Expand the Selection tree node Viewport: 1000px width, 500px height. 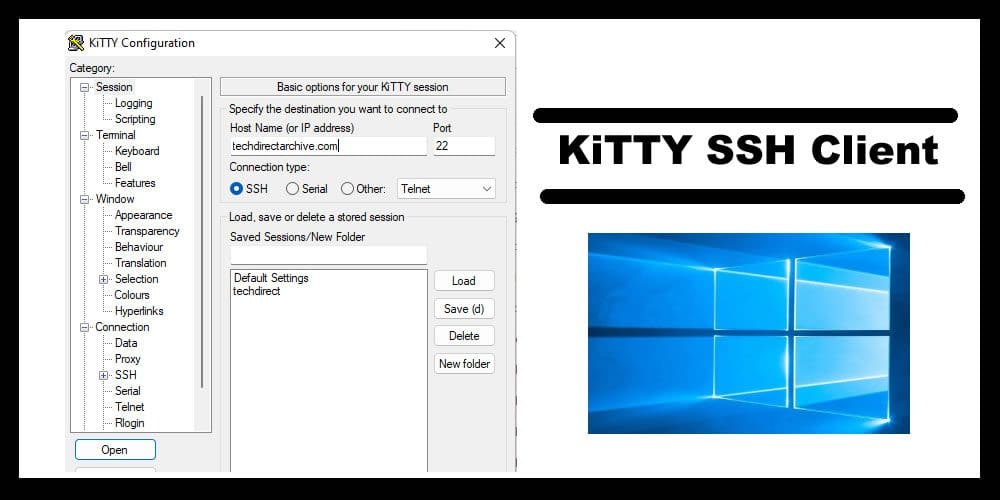click(104, 279)
